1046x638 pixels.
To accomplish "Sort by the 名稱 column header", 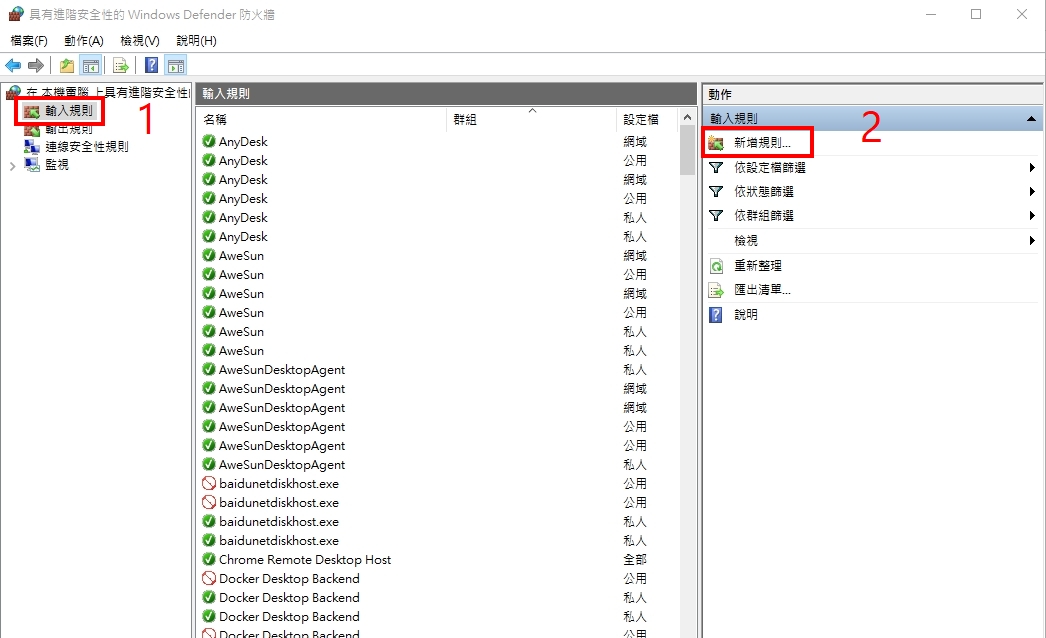I will tap(322, 119).
